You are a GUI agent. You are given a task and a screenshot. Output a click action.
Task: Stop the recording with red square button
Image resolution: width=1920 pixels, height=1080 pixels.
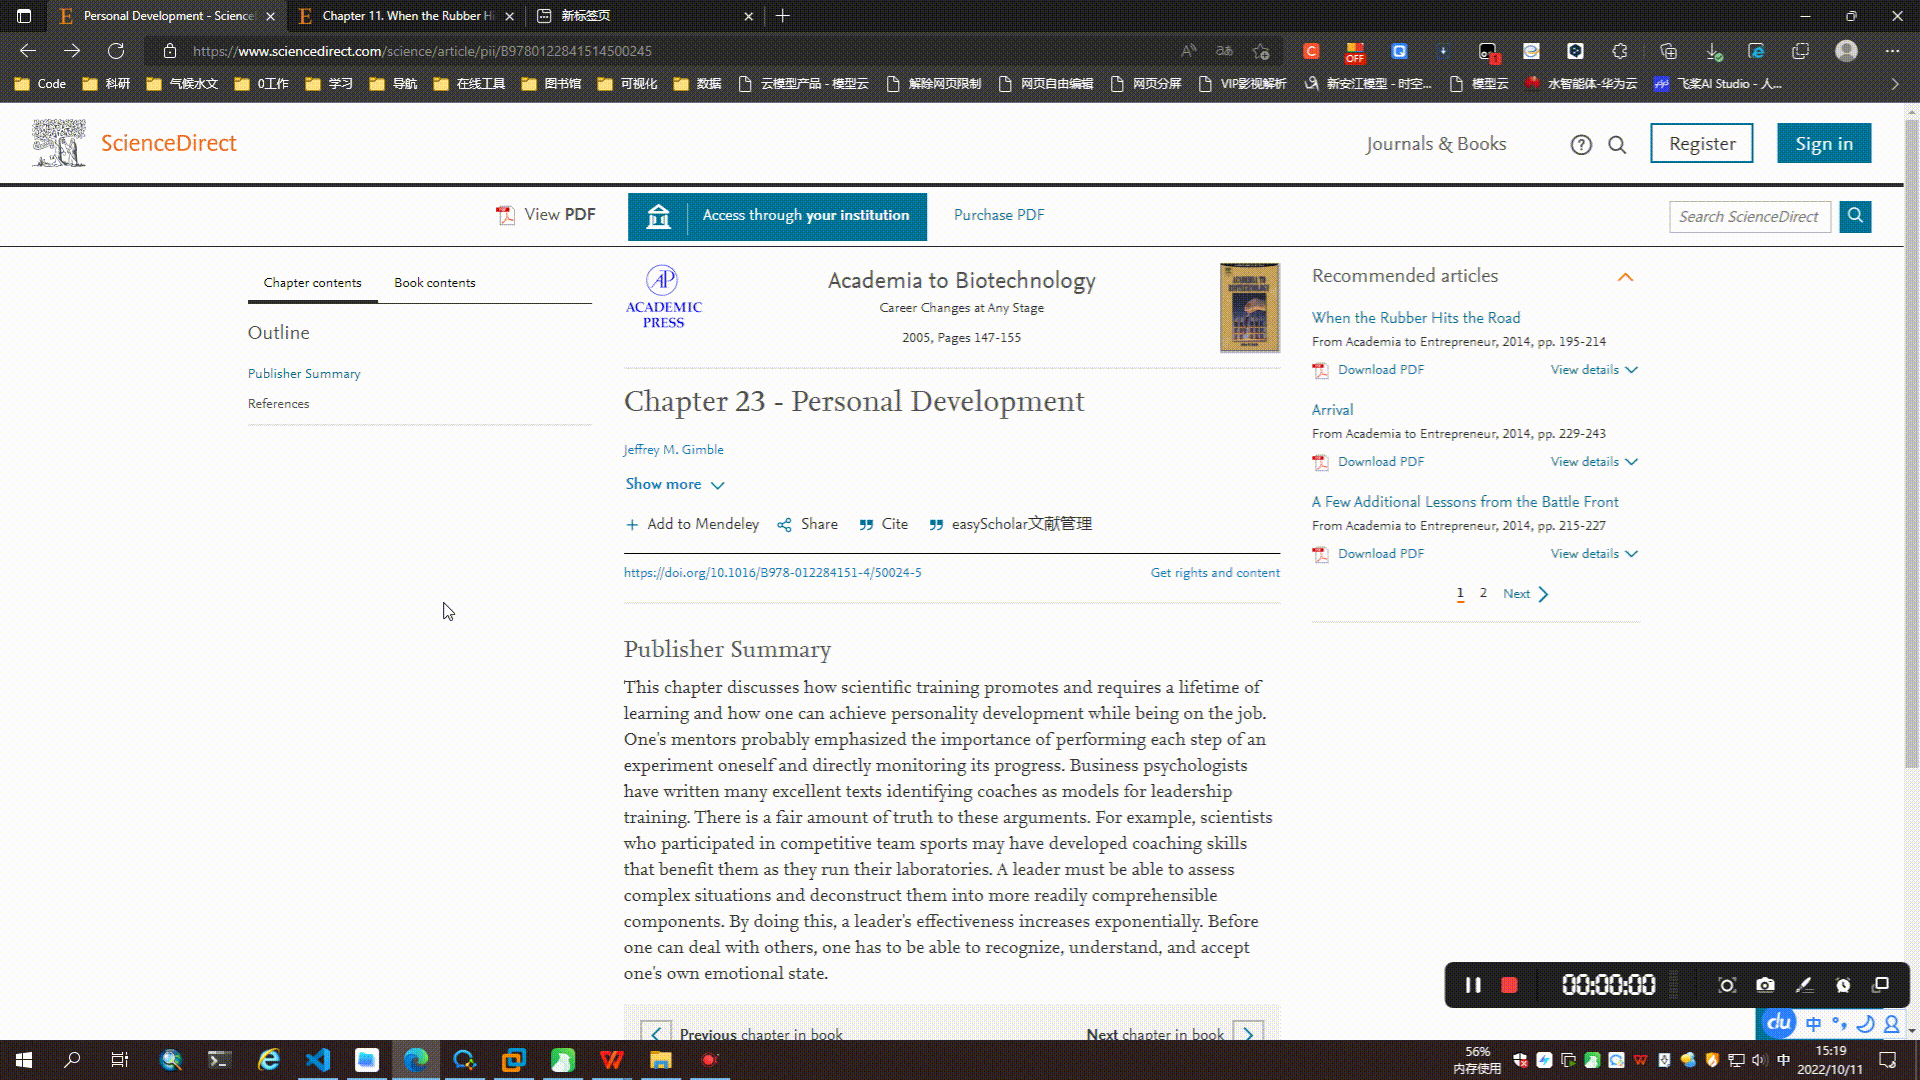tap(1509, 985)
